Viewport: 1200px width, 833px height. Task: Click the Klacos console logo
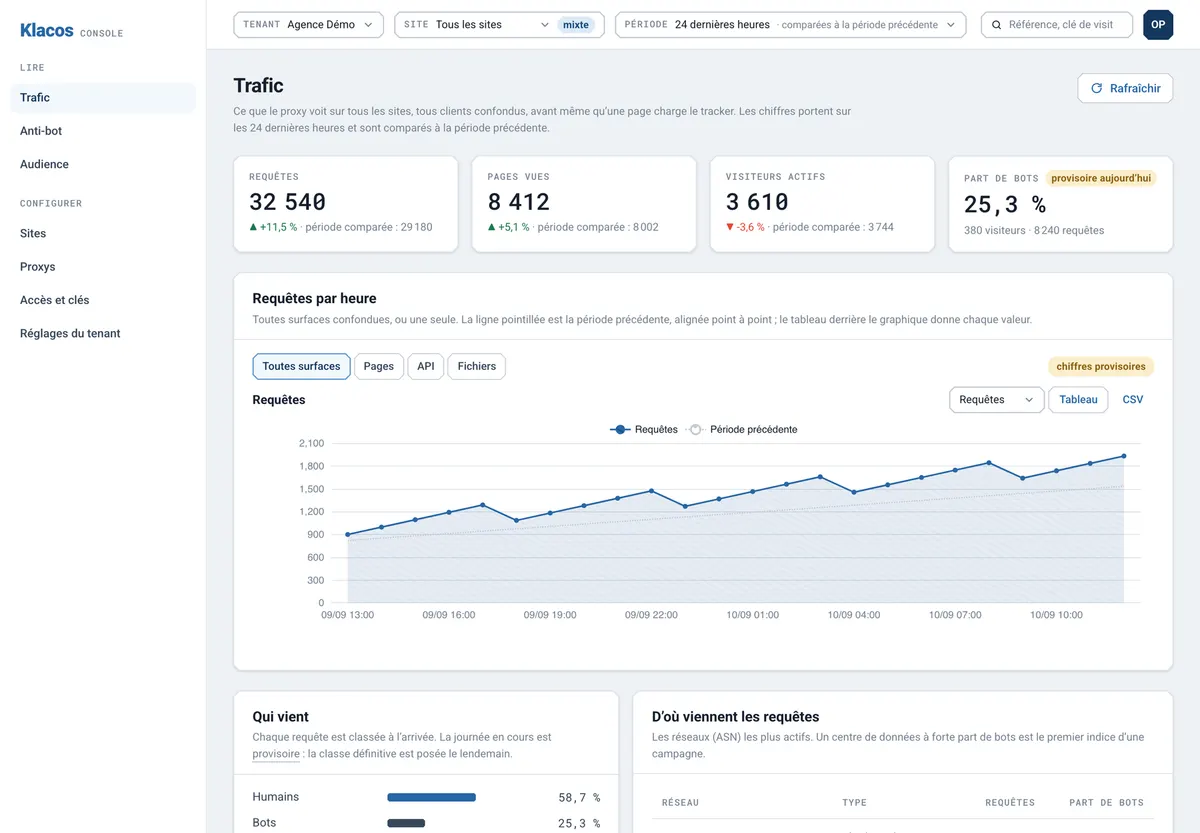point(71,31)
